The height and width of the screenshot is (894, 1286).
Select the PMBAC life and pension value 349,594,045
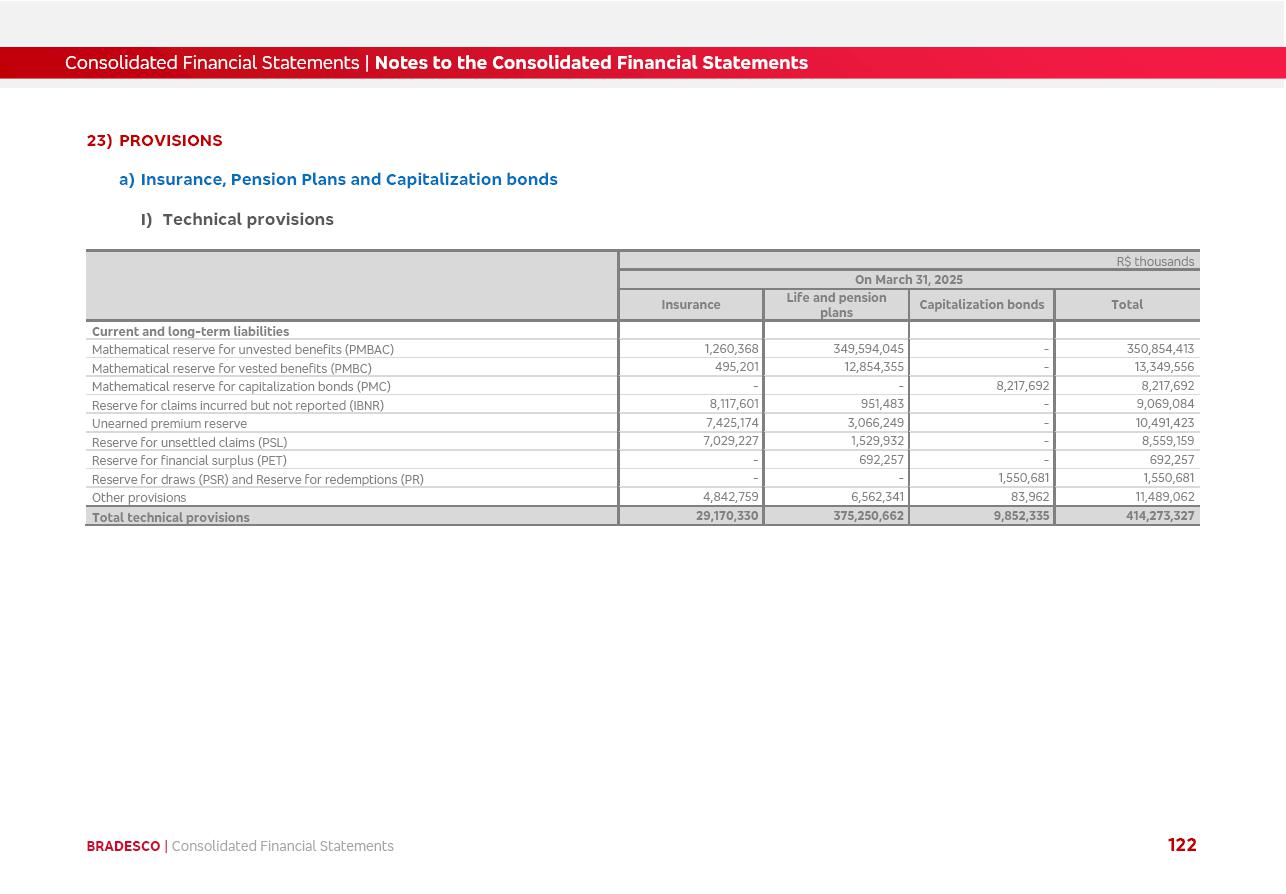pyautogui.click(x=867, y=349)
